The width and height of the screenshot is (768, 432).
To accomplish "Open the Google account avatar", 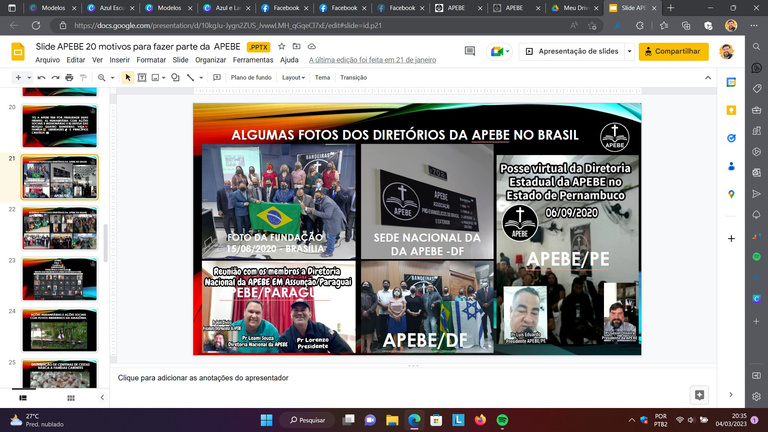I will pos(726,51).
